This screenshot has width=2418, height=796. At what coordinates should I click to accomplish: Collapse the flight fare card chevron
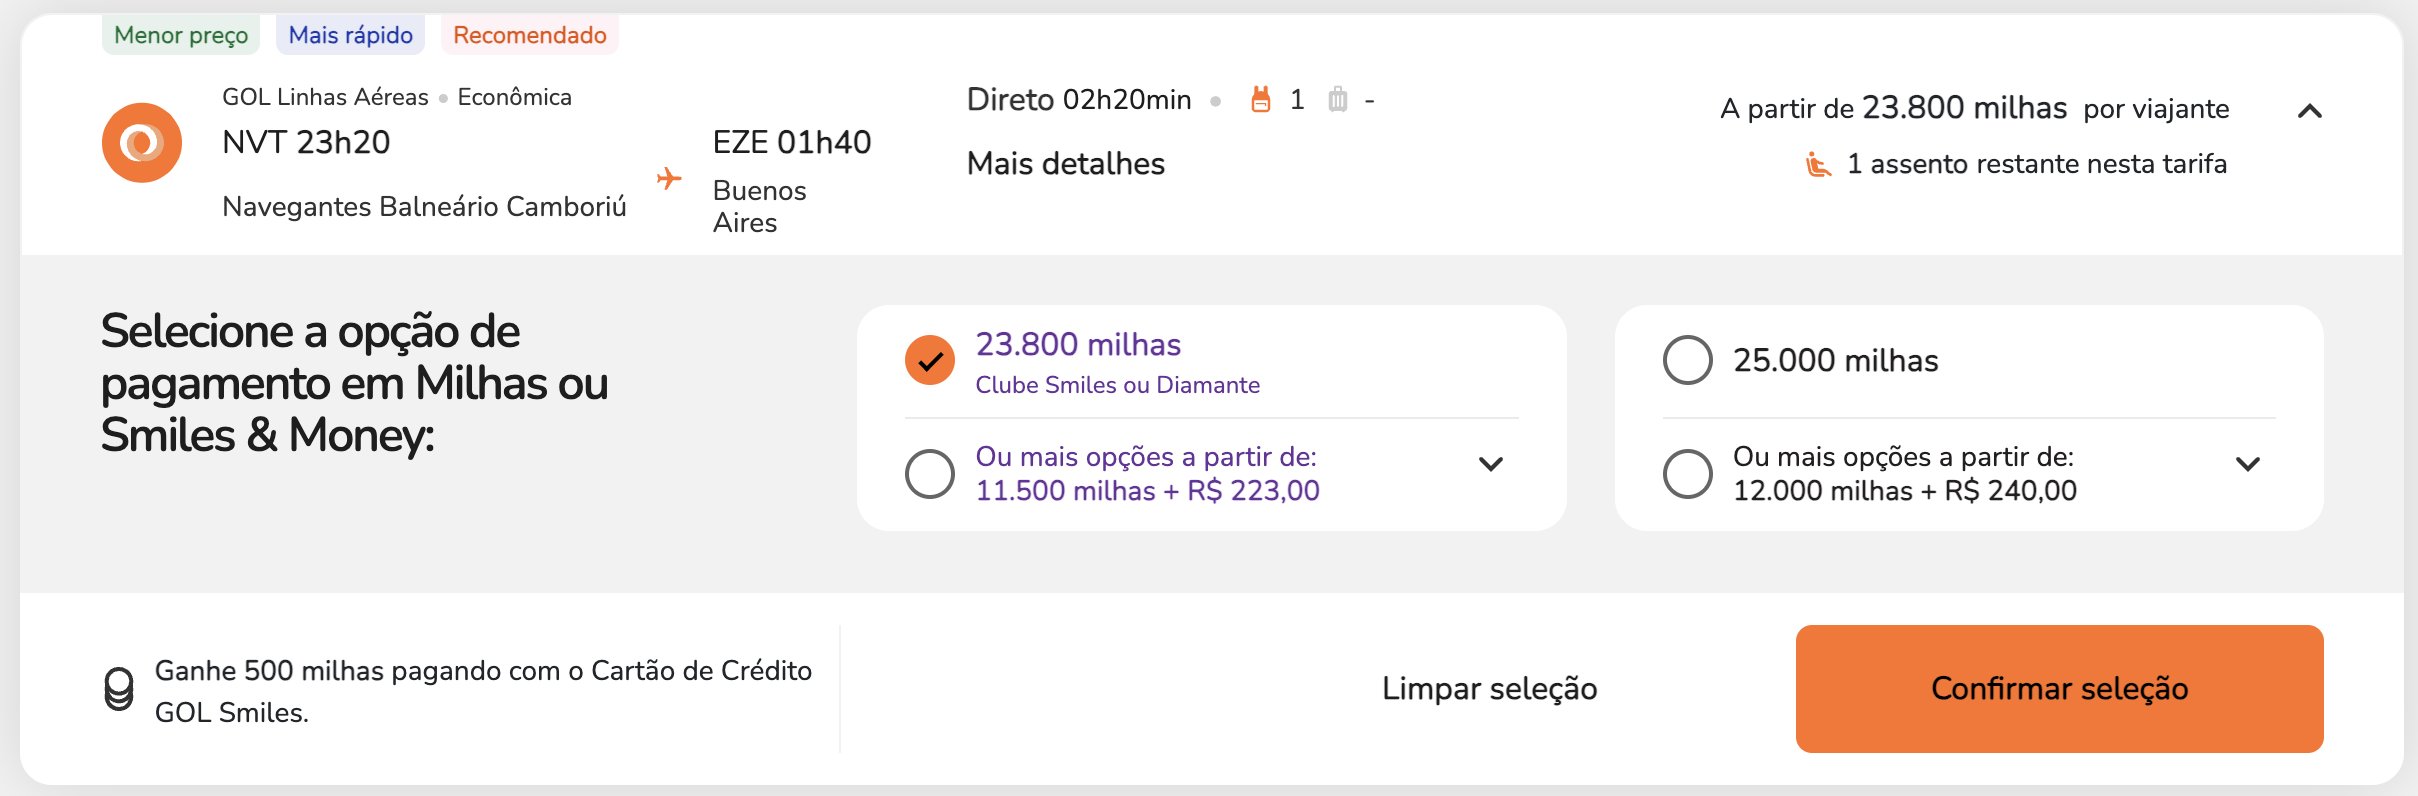click(x=2310, y=110)
